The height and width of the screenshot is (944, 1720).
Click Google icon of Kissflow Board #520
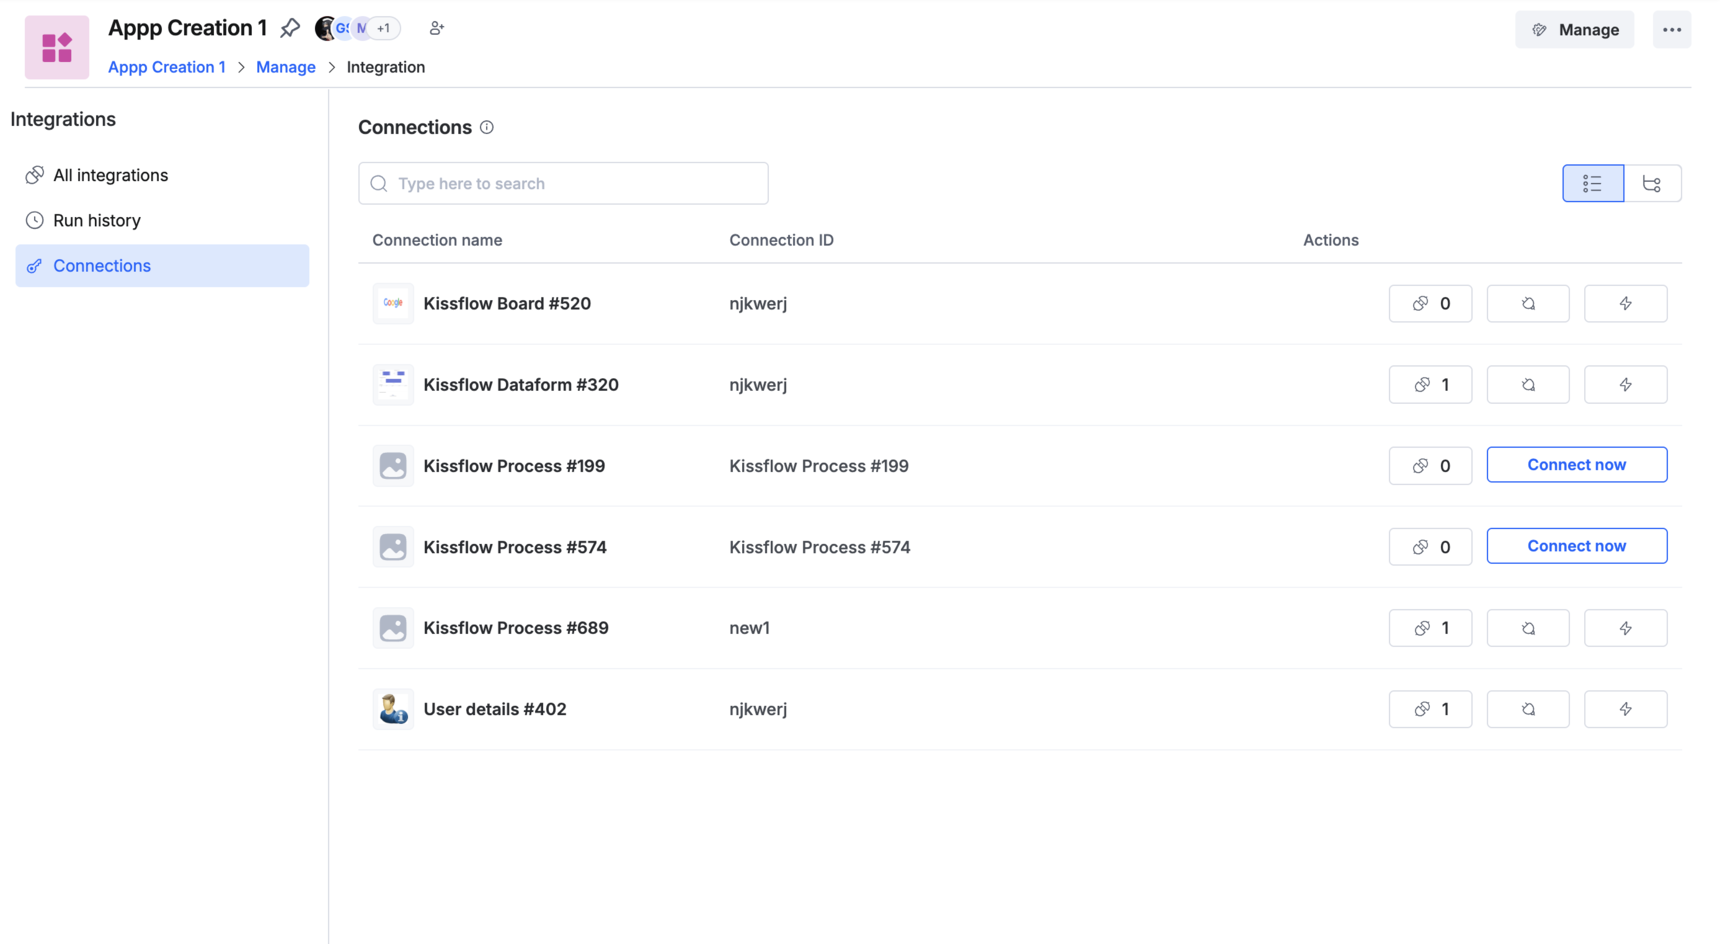(393, 303)
